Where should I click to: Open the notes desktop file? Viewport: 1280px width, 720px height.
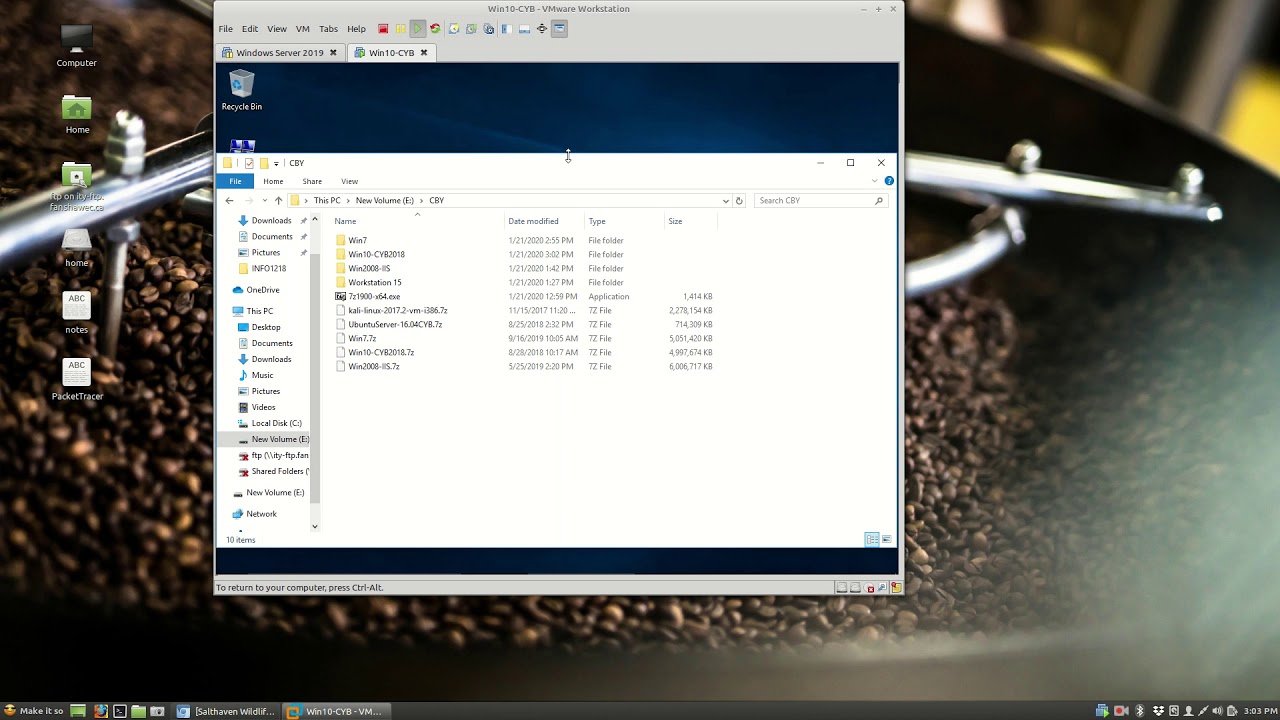pos(76,313)
